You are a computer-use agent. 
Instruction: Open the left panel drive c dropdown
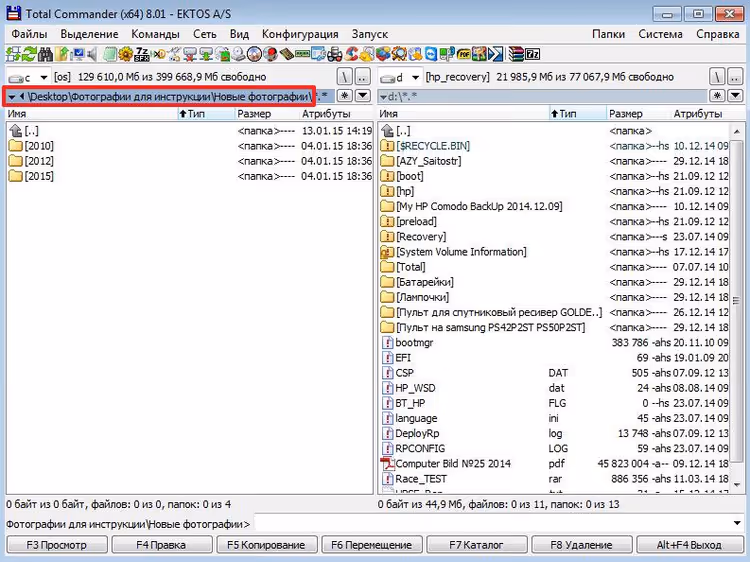click(x=44, y=77)
